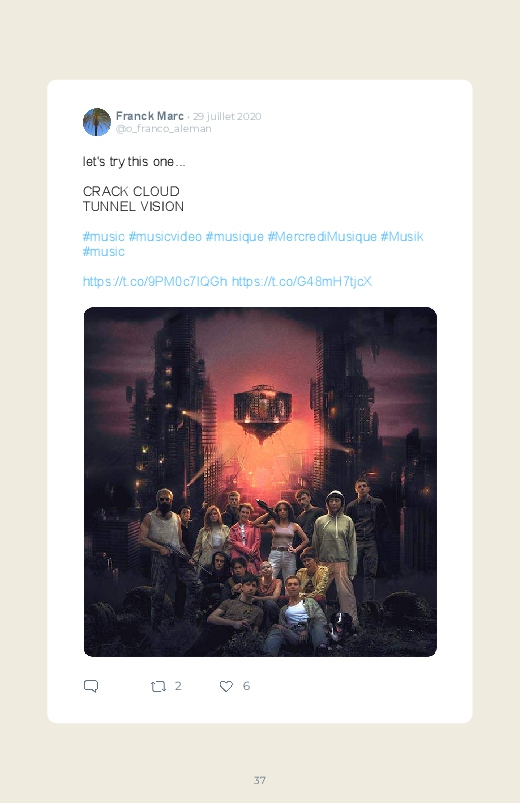
Task: Open the #MercrediMusique hashtag
Action: 322,237
